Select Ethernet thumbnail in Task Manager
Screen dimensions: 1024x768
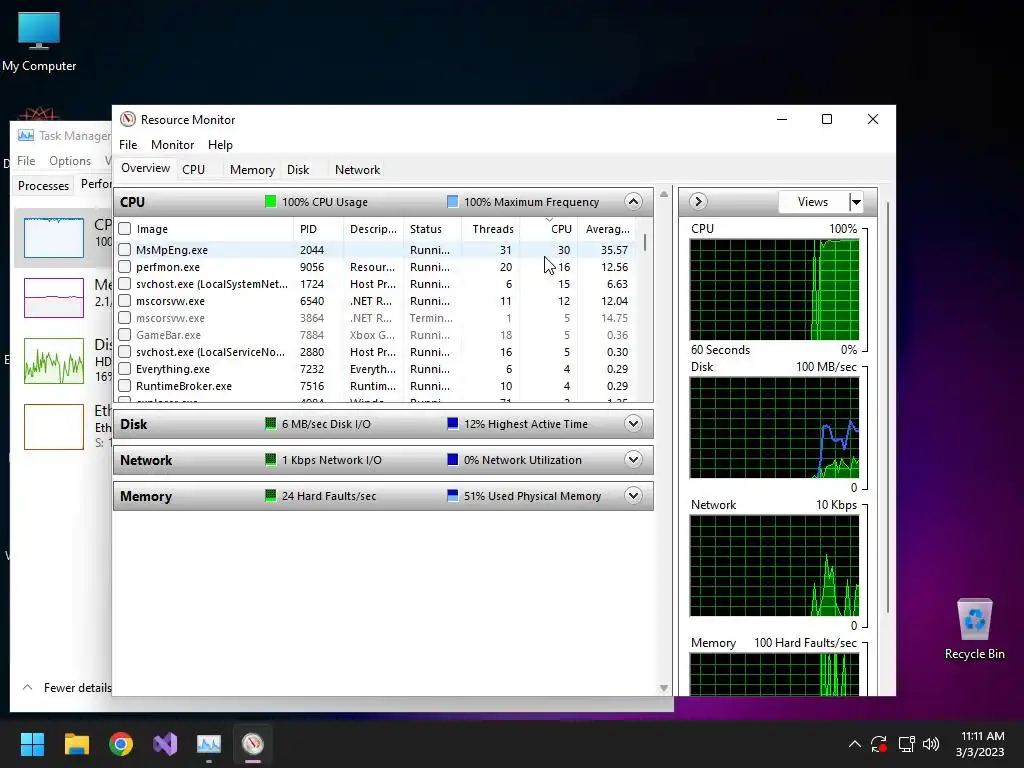pyautogui.click(x=54, y=427)
